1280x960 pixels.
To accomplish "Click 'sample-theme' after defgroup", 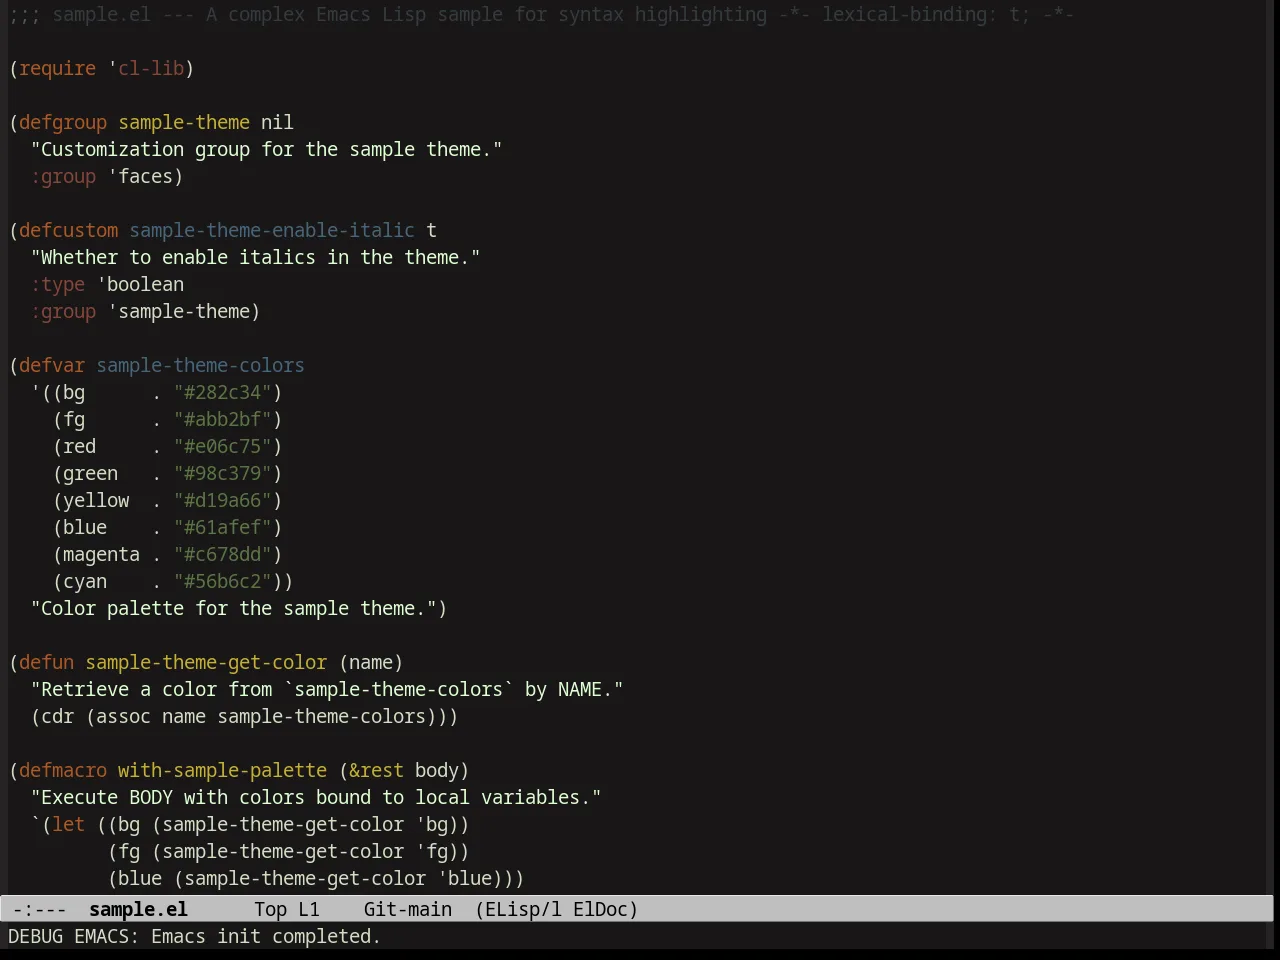I will [x=184, y=122].
